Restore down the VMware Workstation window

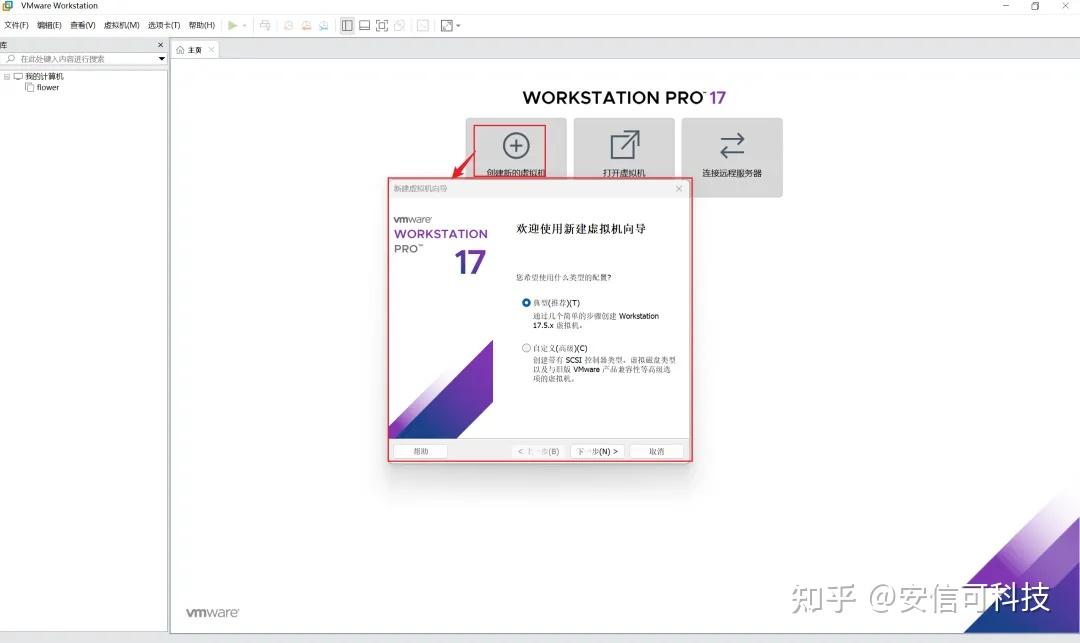click(1035, 6)
